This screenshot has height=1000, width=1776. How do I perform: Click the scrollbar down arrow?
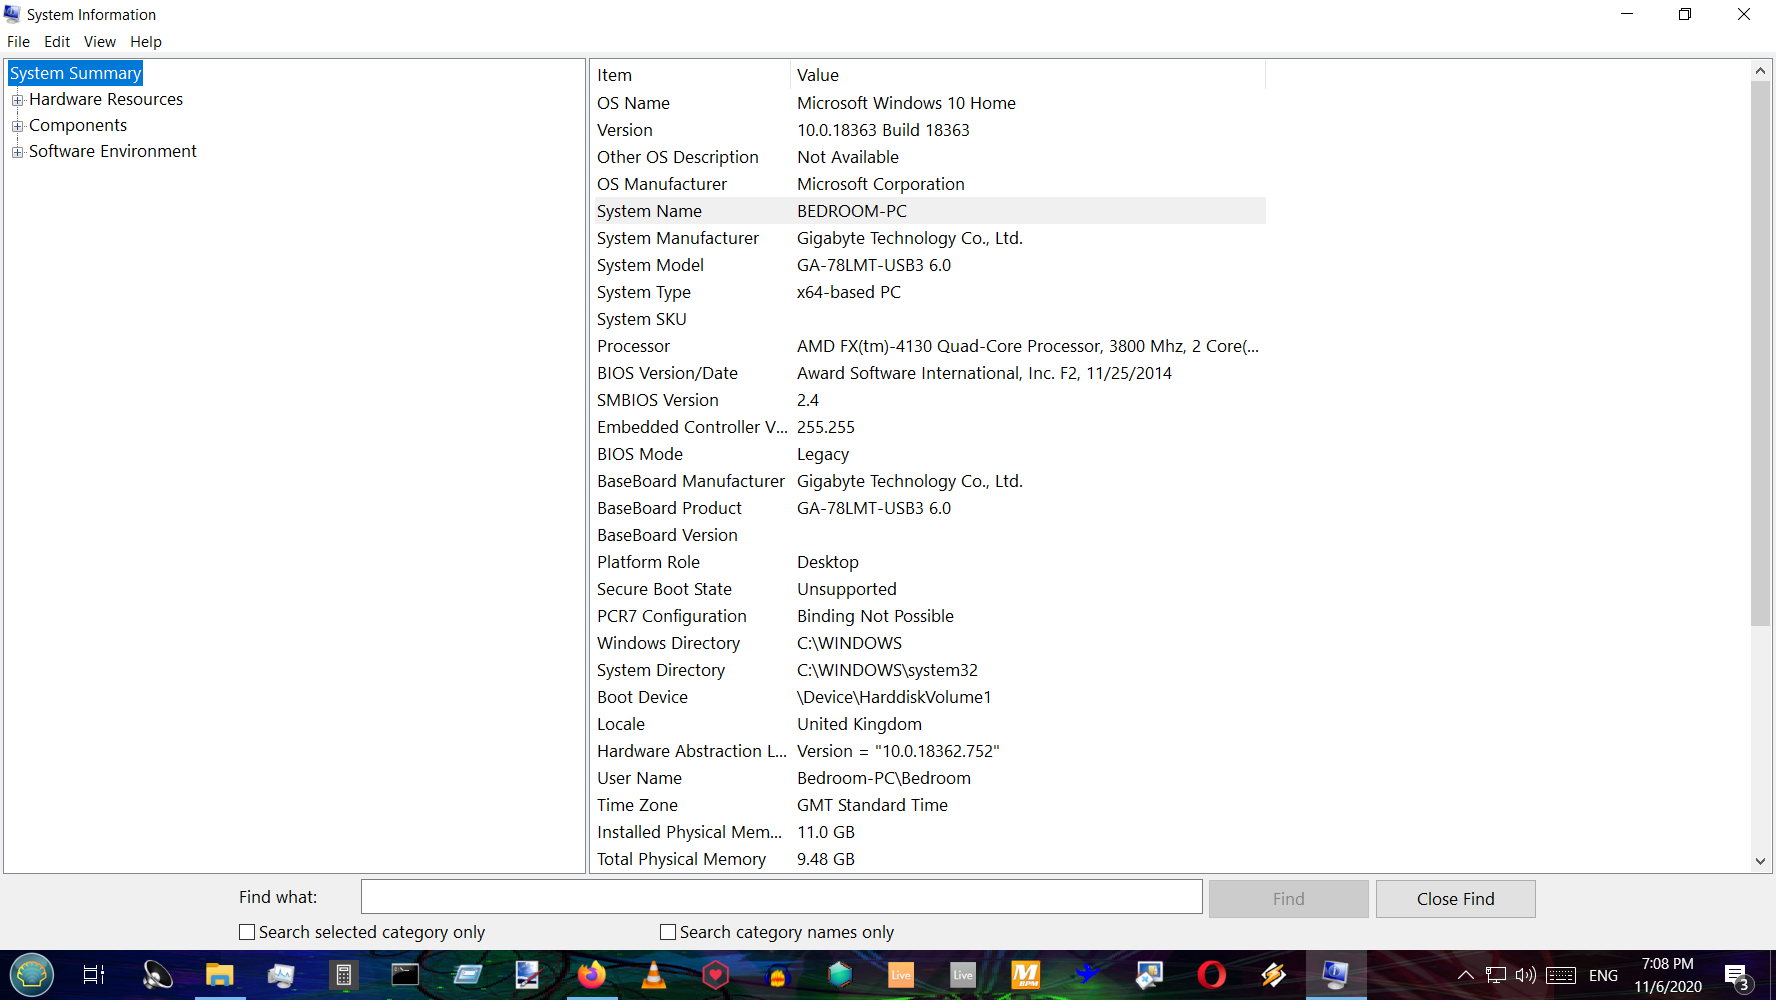click(x=1760, y=861)
